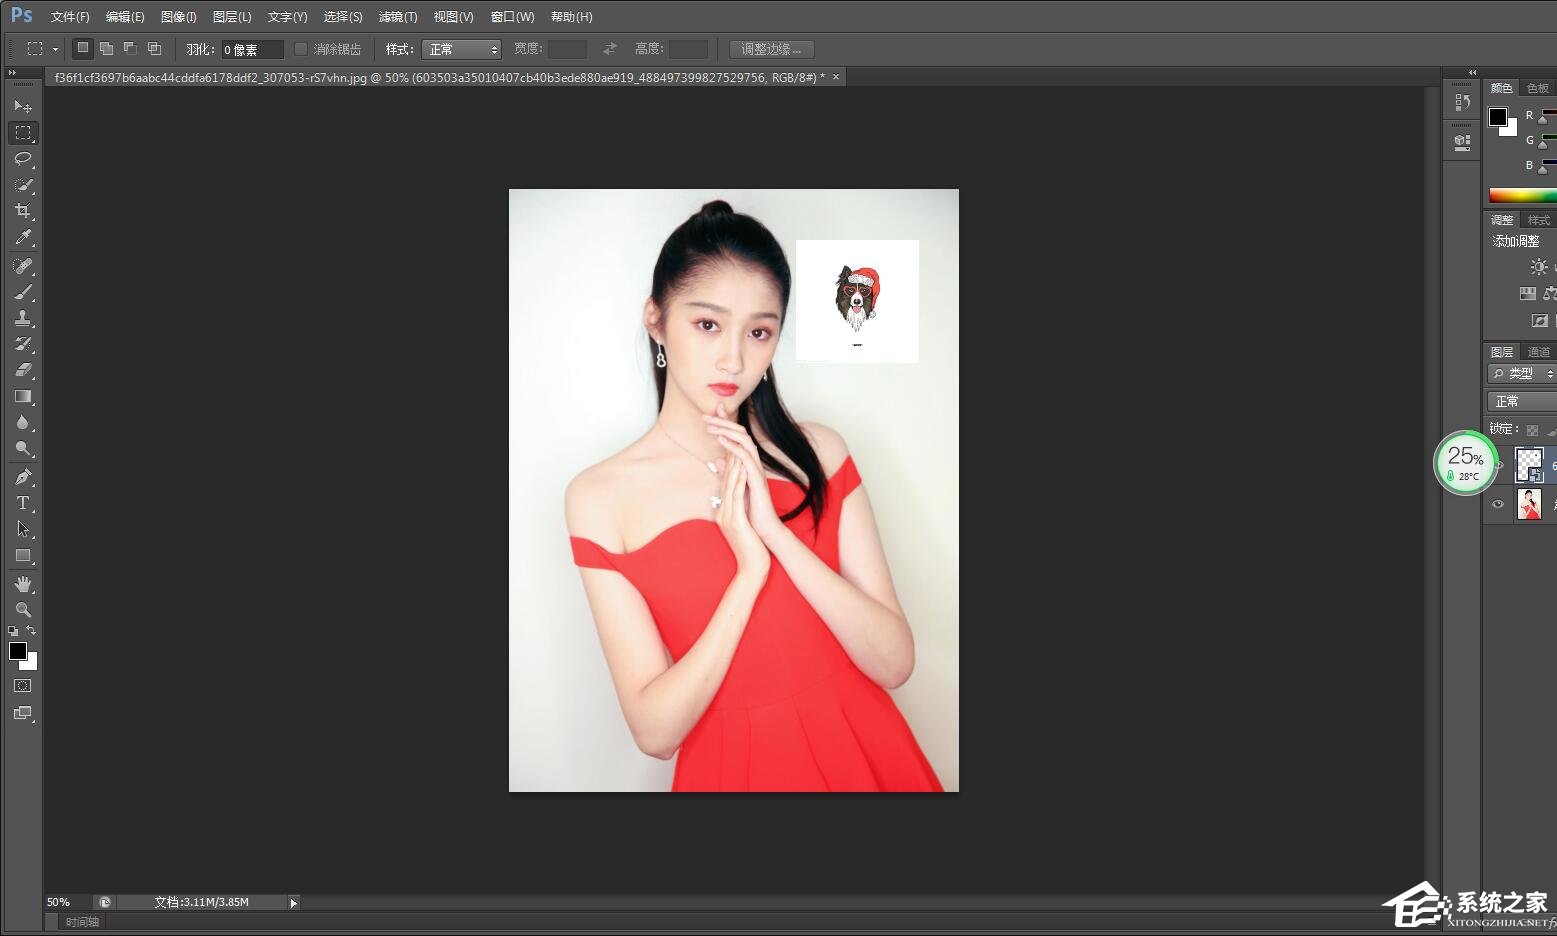Select the Lasso tool
The height and width of the screenshot is (936, 1557).
point(23,159)
